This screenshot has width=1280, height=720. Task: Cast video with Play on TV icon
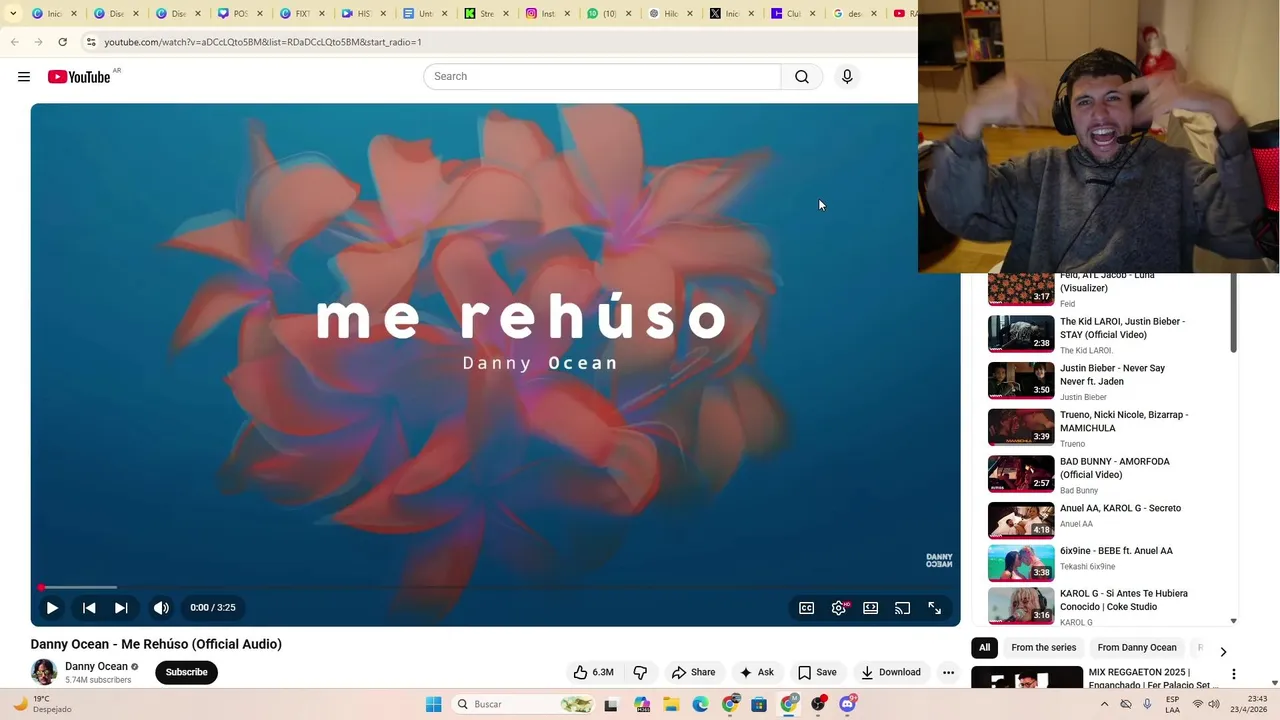click(x=903, y=607)
